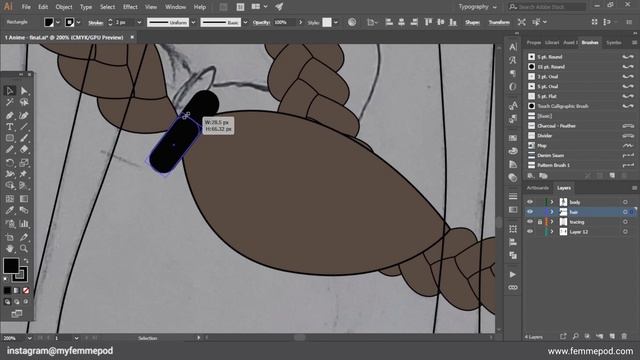Switch to the Artboards tab
Image resolution: width=640 pixels, height=360 pixels.
538,188
